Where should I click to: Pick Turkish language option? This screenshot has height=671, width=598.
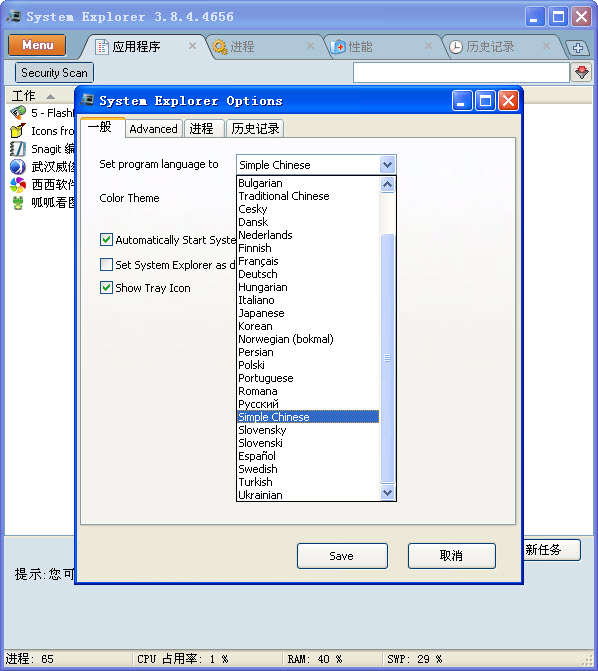[308, 482]
